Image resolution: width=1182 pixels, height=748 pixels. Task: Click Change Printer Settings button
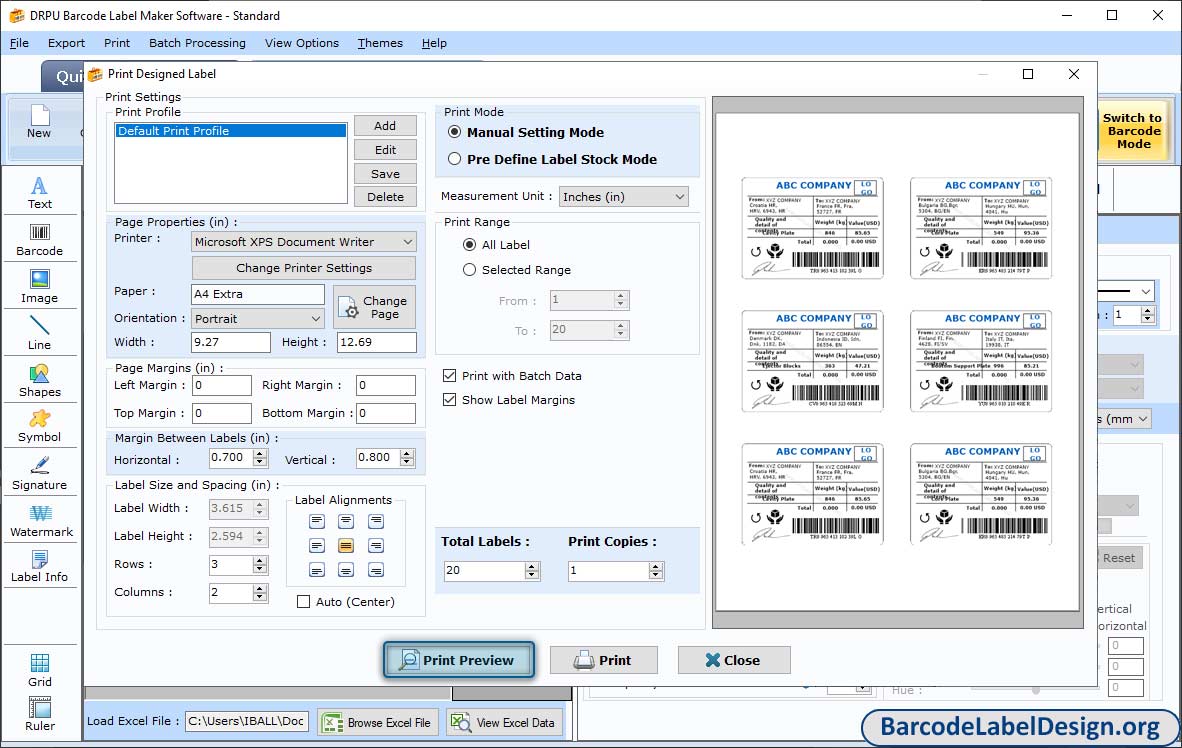304,268
